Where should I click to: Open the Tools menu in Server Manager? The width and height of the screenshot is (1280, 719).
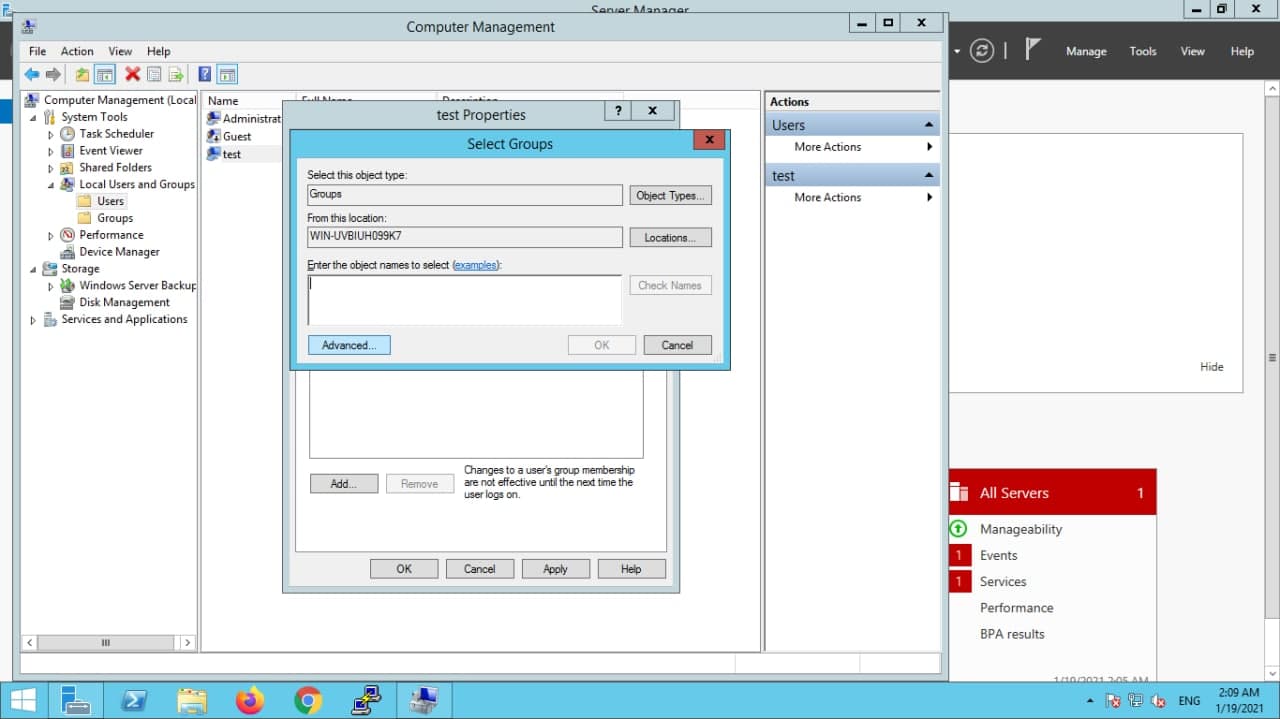click(x=1142, y=51)
